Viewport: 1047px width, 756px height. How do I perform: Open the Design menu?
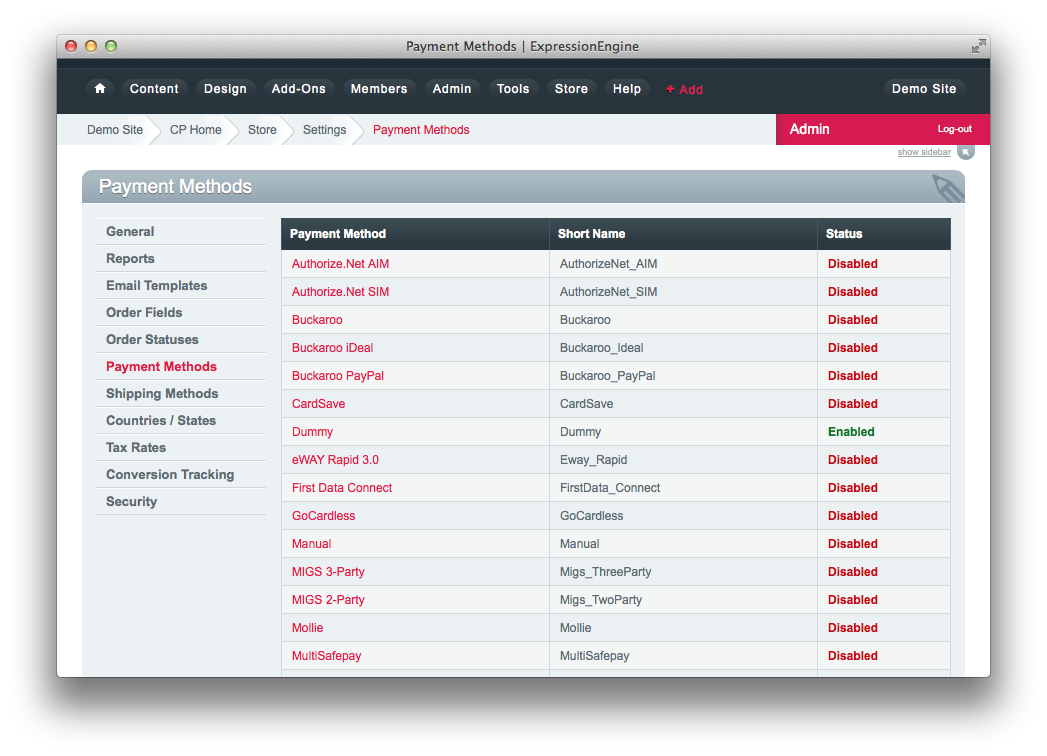pyautogui.click(x=225, y=89)
